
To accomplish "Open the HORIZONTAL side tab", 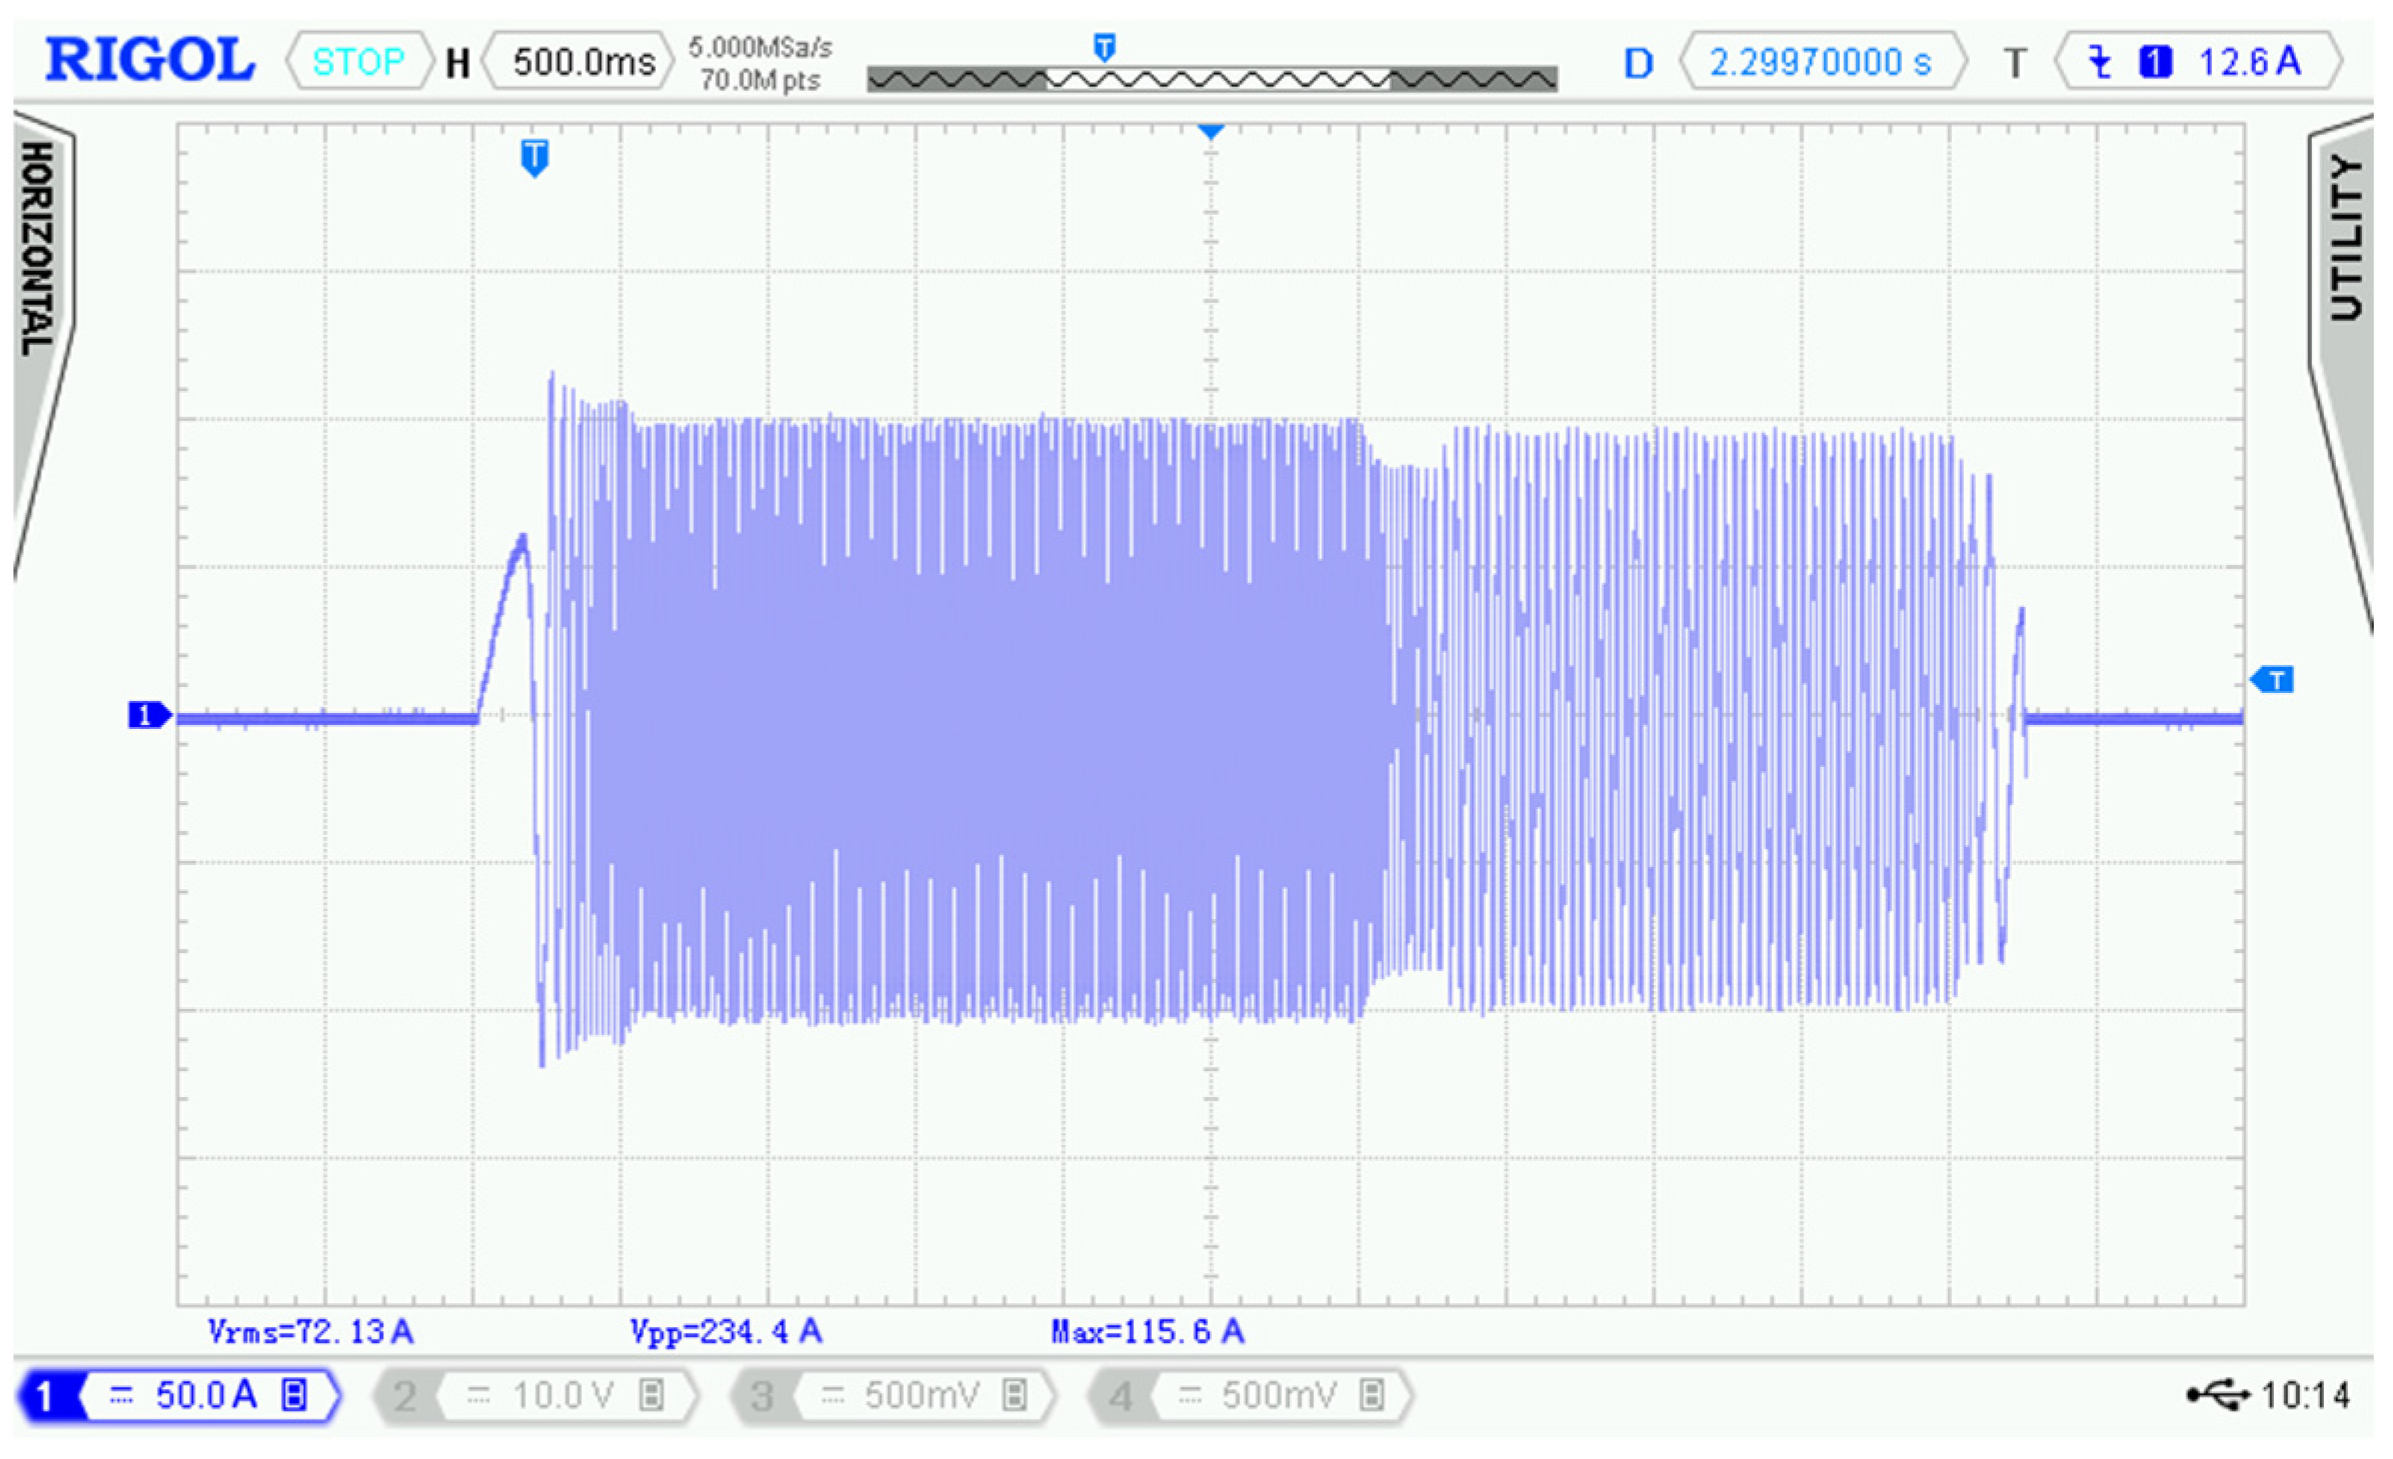I will tap(38, 250).
